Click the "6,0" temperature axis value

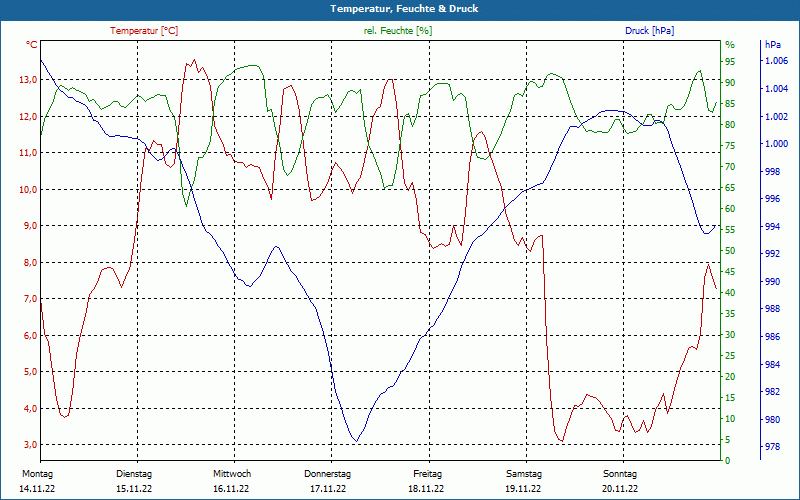click(31, 335)
